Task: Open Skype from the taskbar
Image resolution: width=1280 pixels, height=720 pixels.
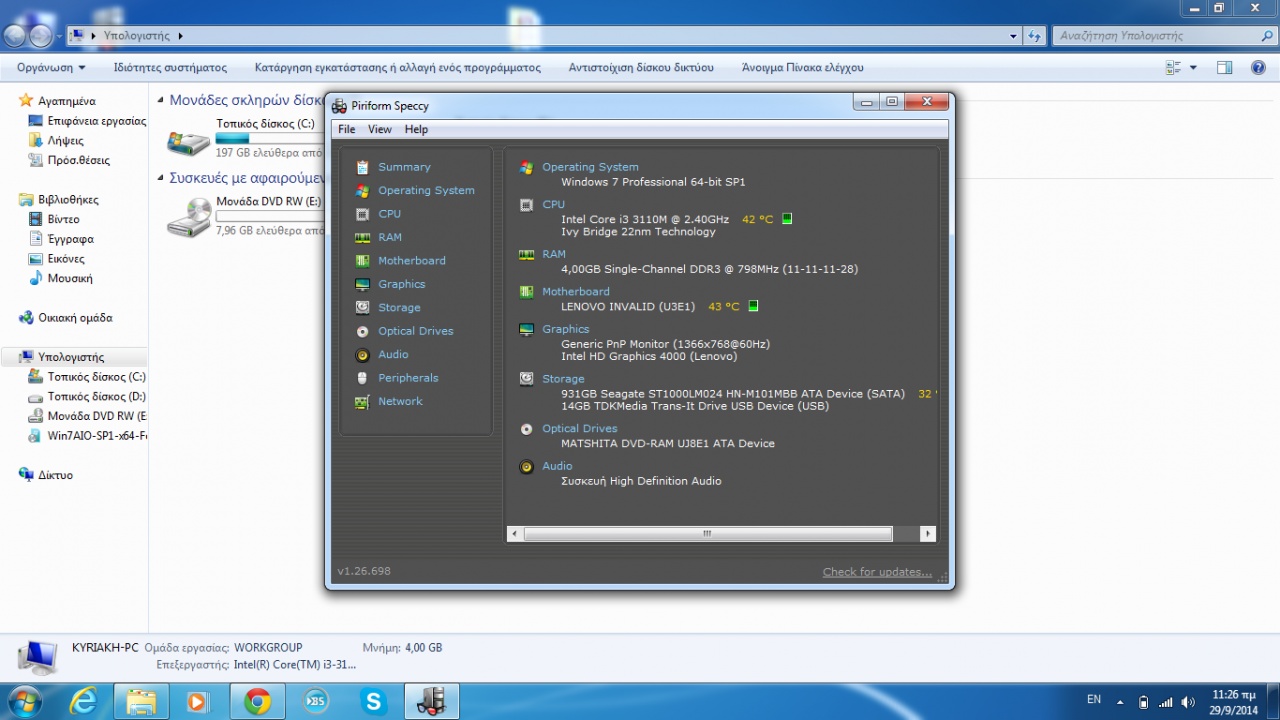Action: [374, 701]
